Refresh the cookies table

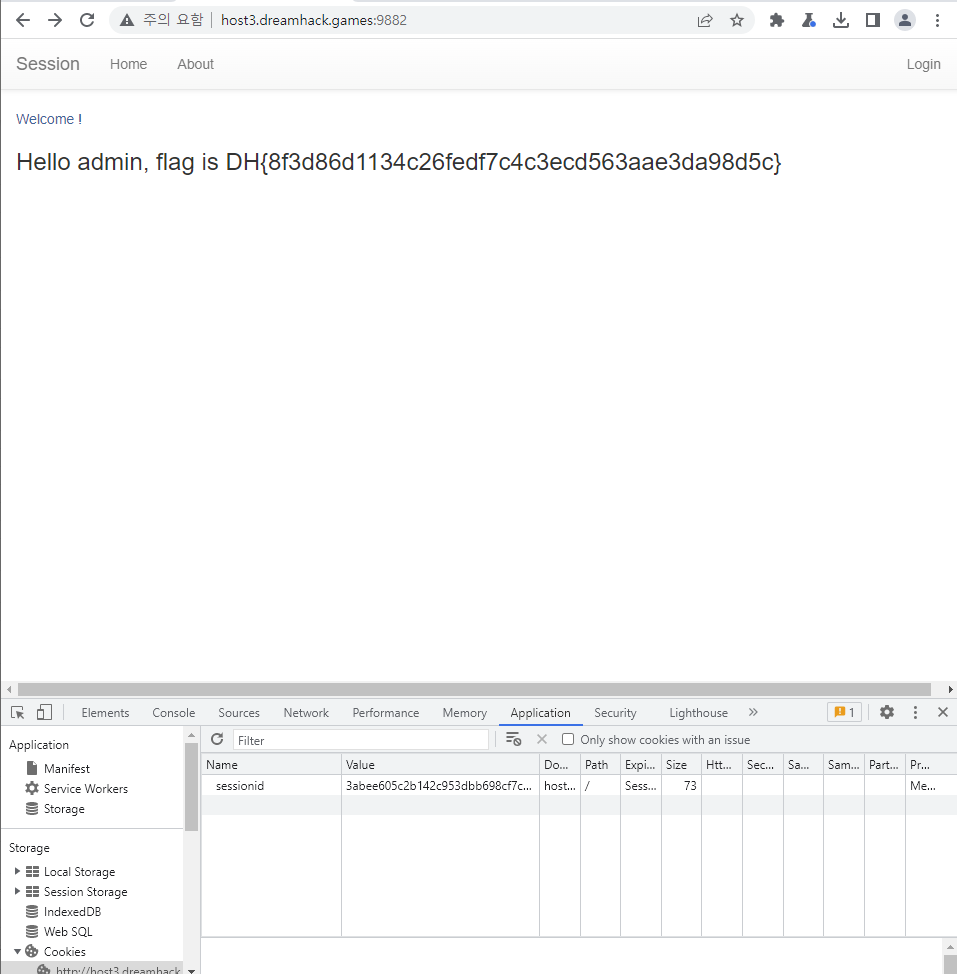click(x=217, y=739)
